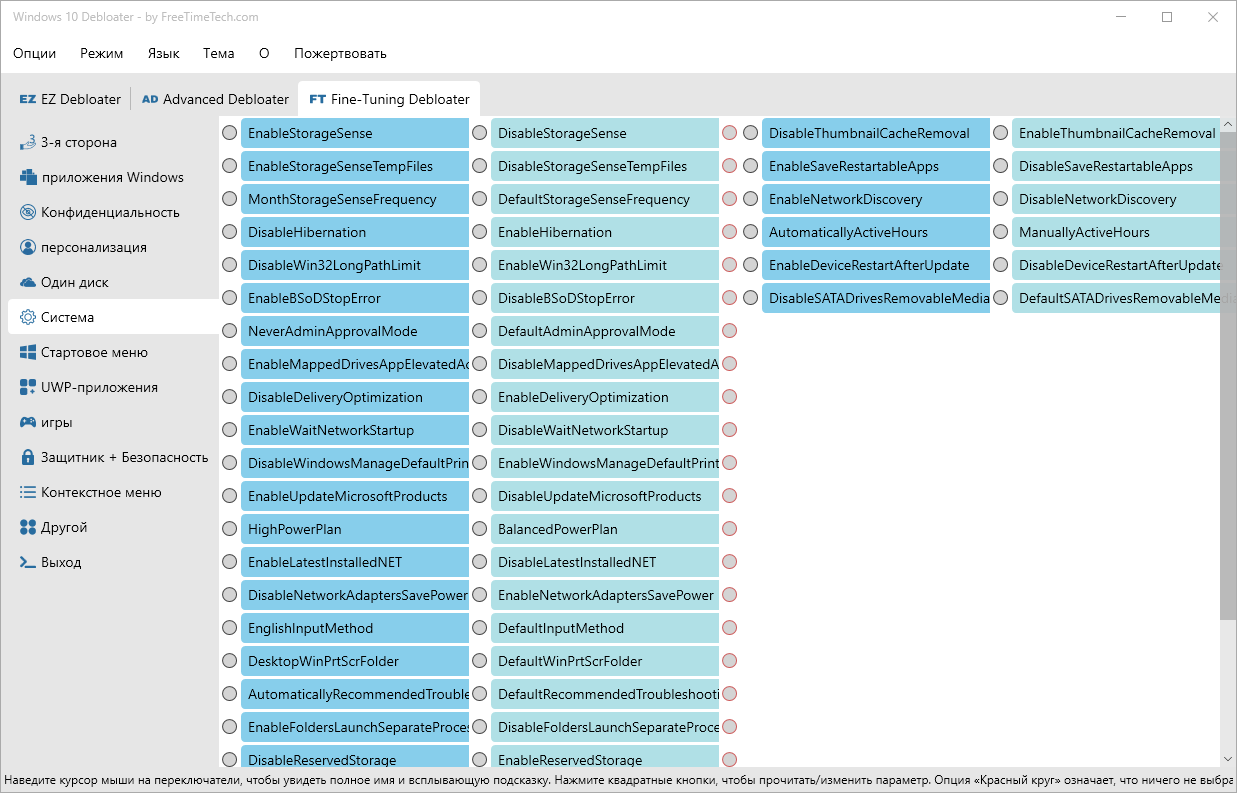
Task: Select the Один диск cloud category
Action: click(x=112, y=282)
